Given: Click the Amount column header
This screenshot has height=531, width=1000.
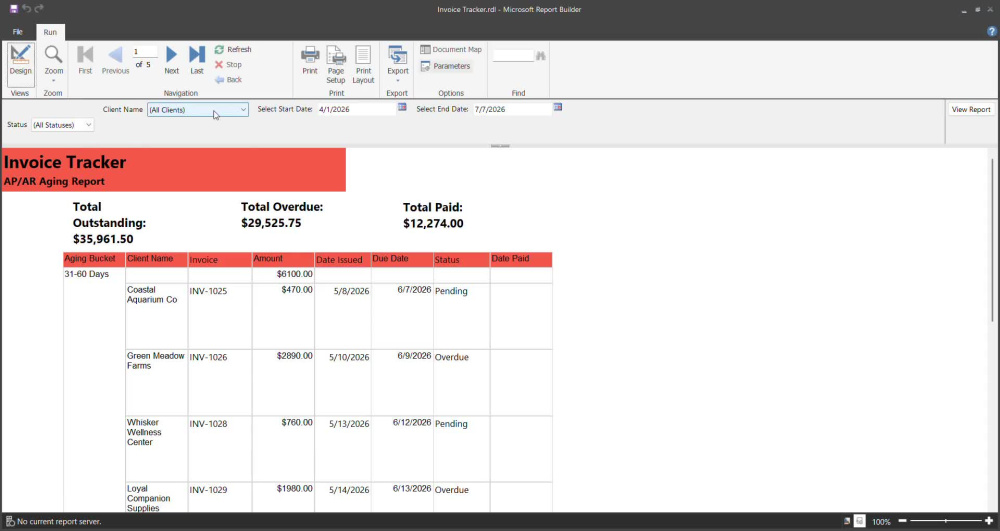Looking at the screenshot, I should pos(283,259).
